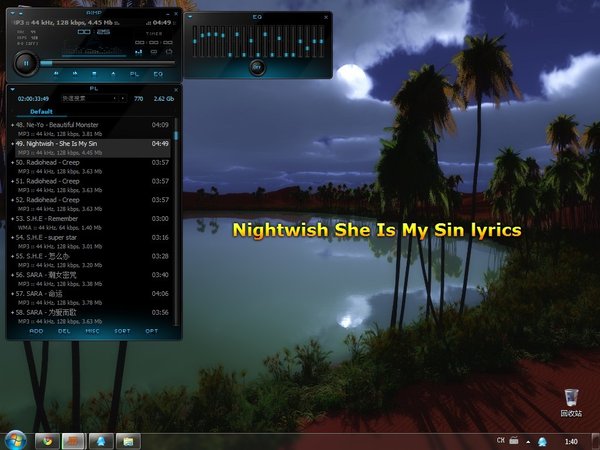The image size is (600, 450).
Task: Pause playback with the round AIMP button
Action: tap(23, 62)
